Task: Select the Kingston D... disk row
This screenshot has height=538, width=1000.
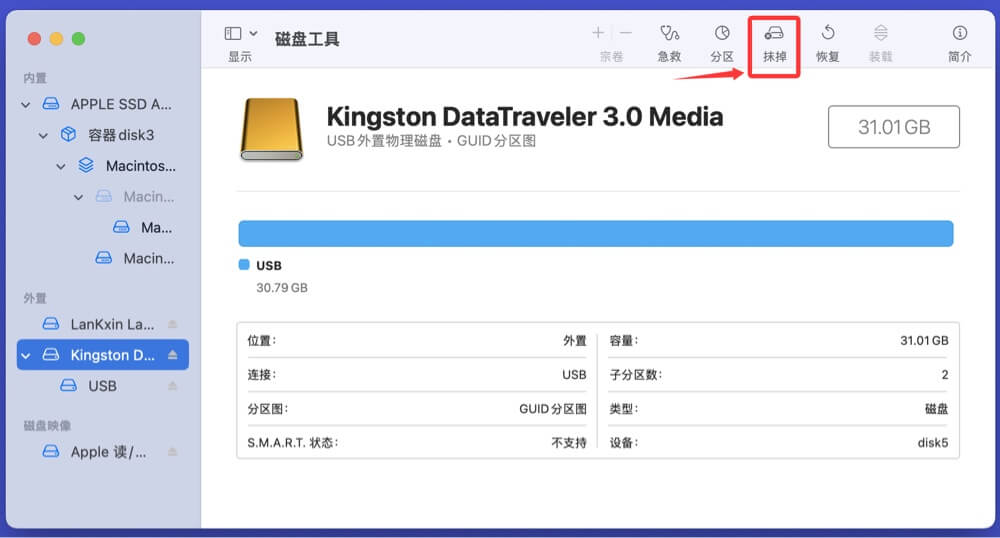Action: click(x=103, y=354)
